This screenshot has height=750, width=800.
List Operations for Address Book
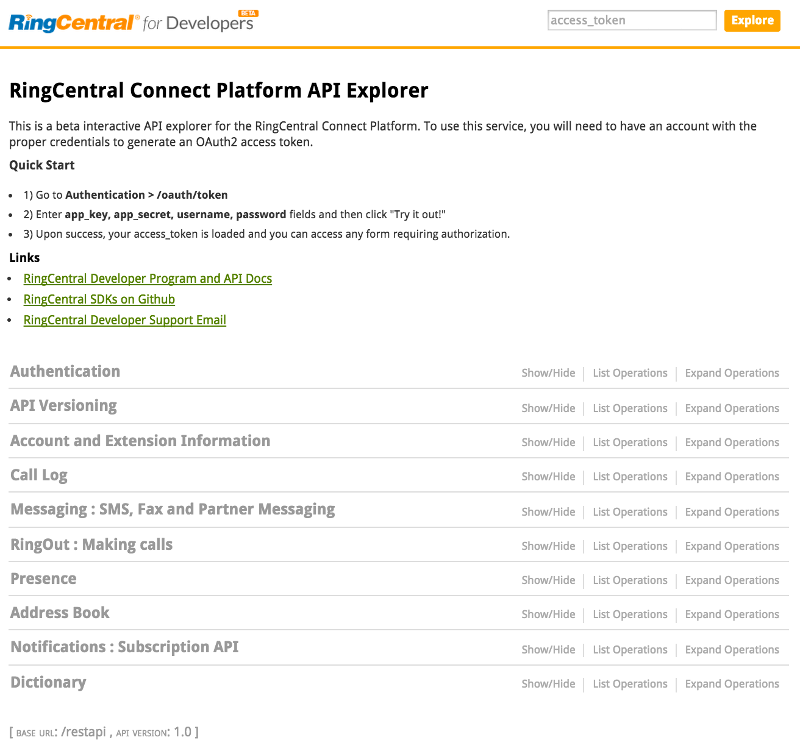click(x=630, y=614)
